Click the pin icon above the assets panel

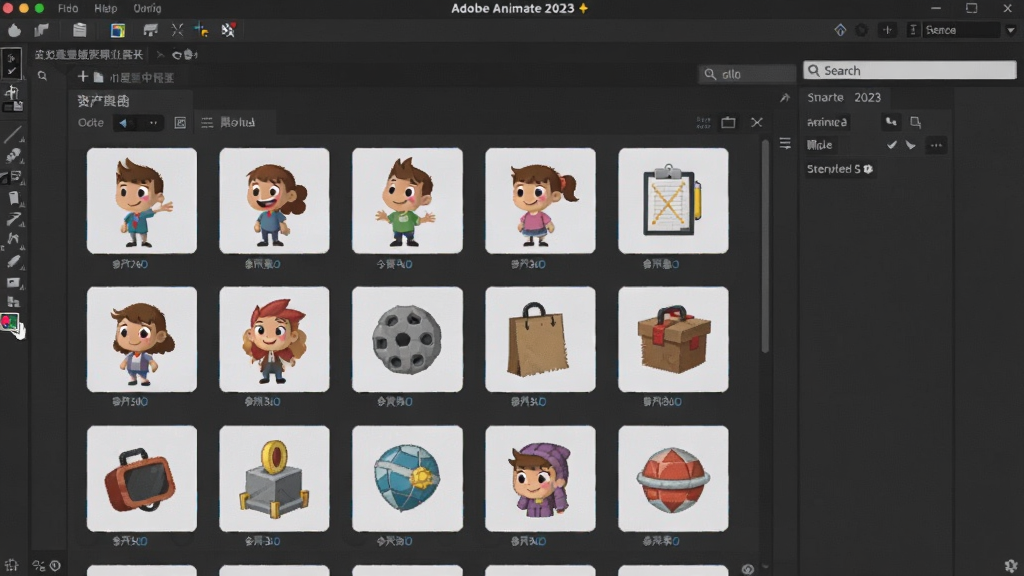(x=785, y=97)
